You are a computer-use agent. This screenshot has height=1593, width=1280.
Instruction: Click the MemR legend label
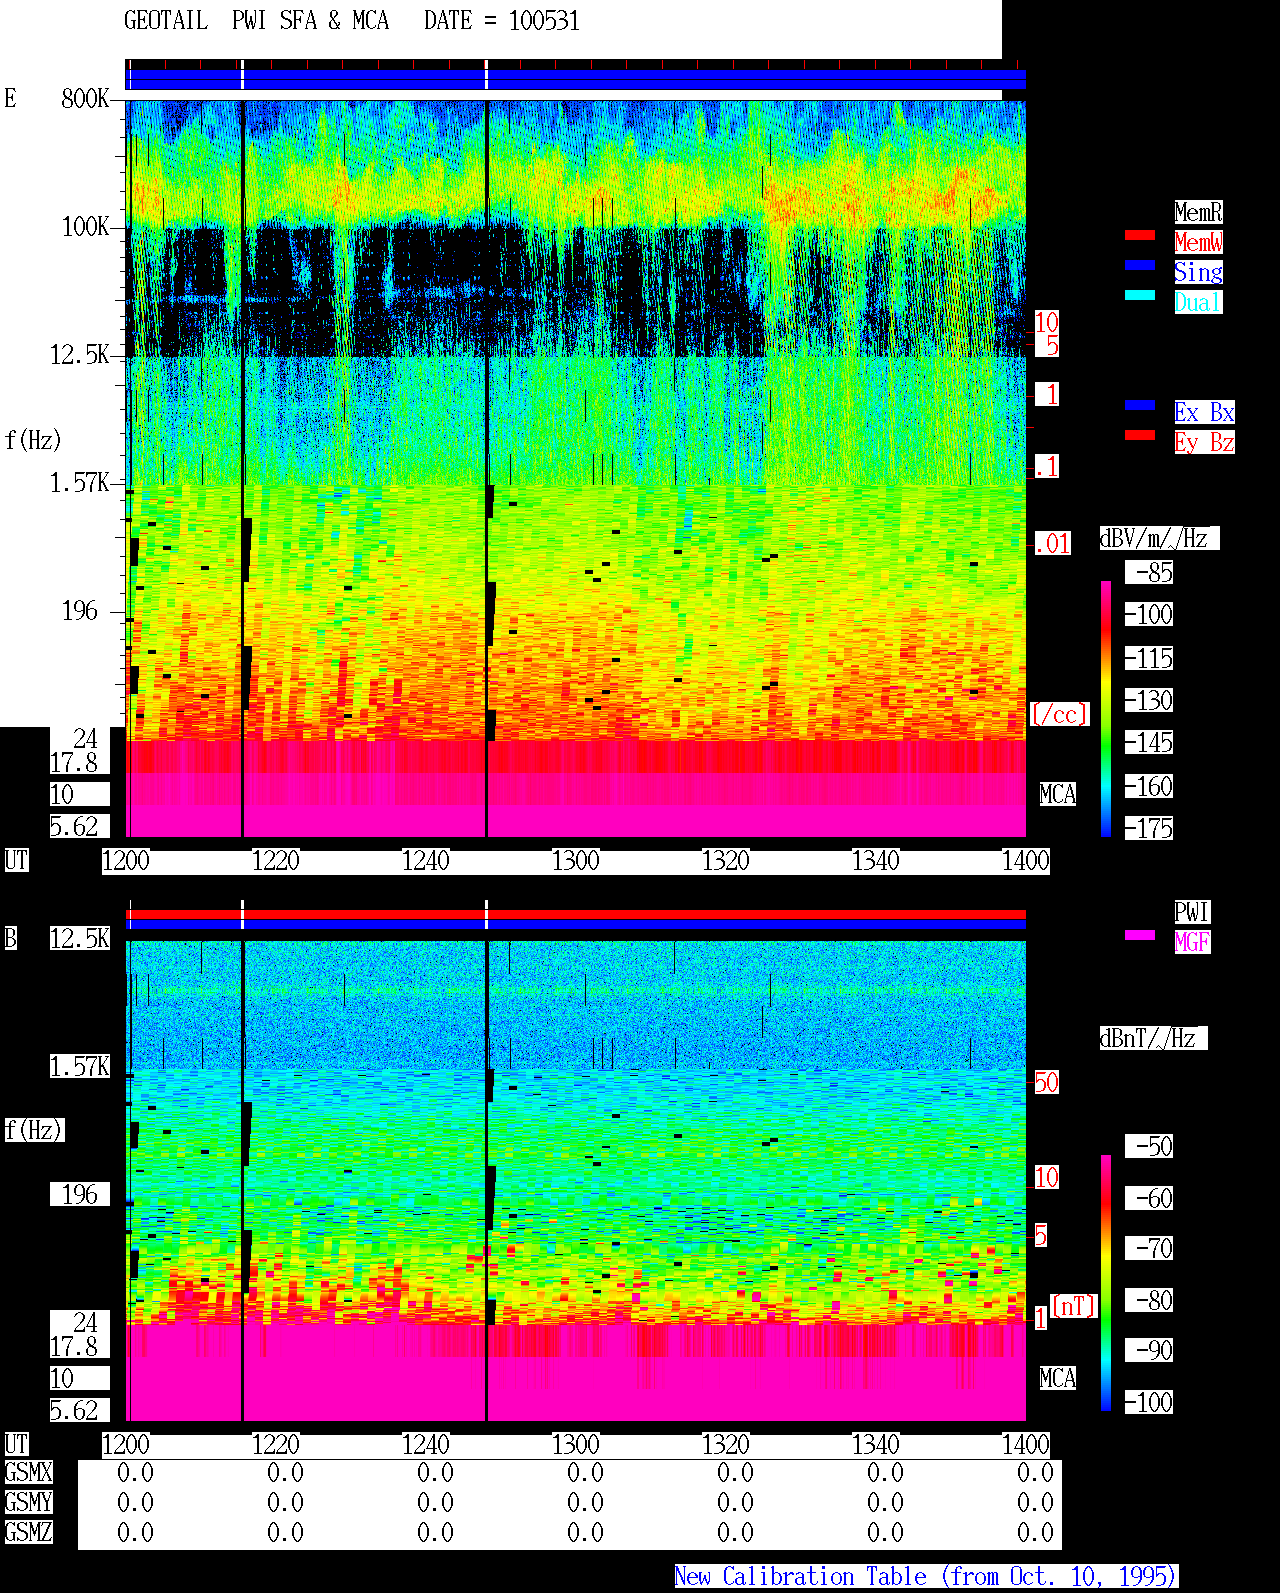tap(1198, 212)
